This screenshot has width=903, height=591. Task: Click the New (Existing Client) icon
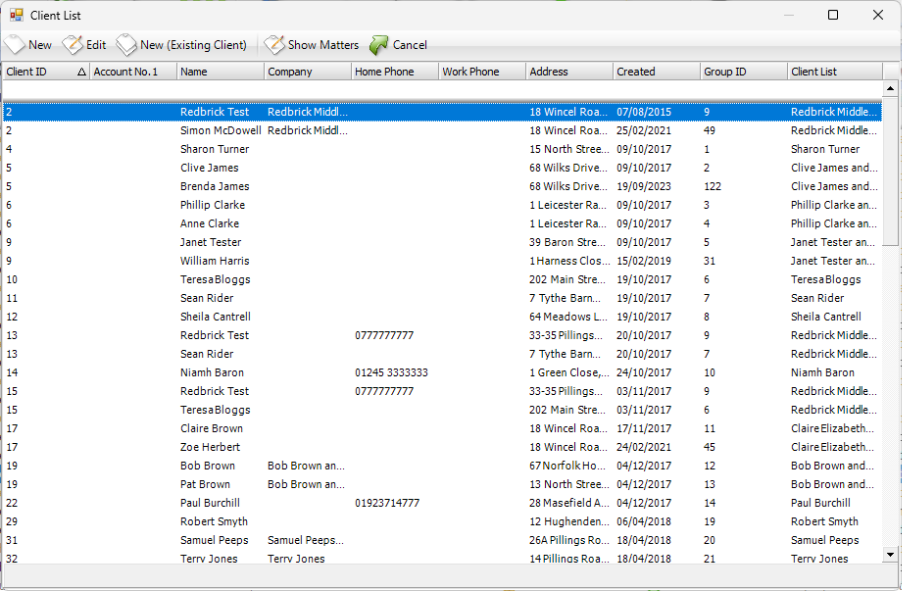click(x=127, y=44)
